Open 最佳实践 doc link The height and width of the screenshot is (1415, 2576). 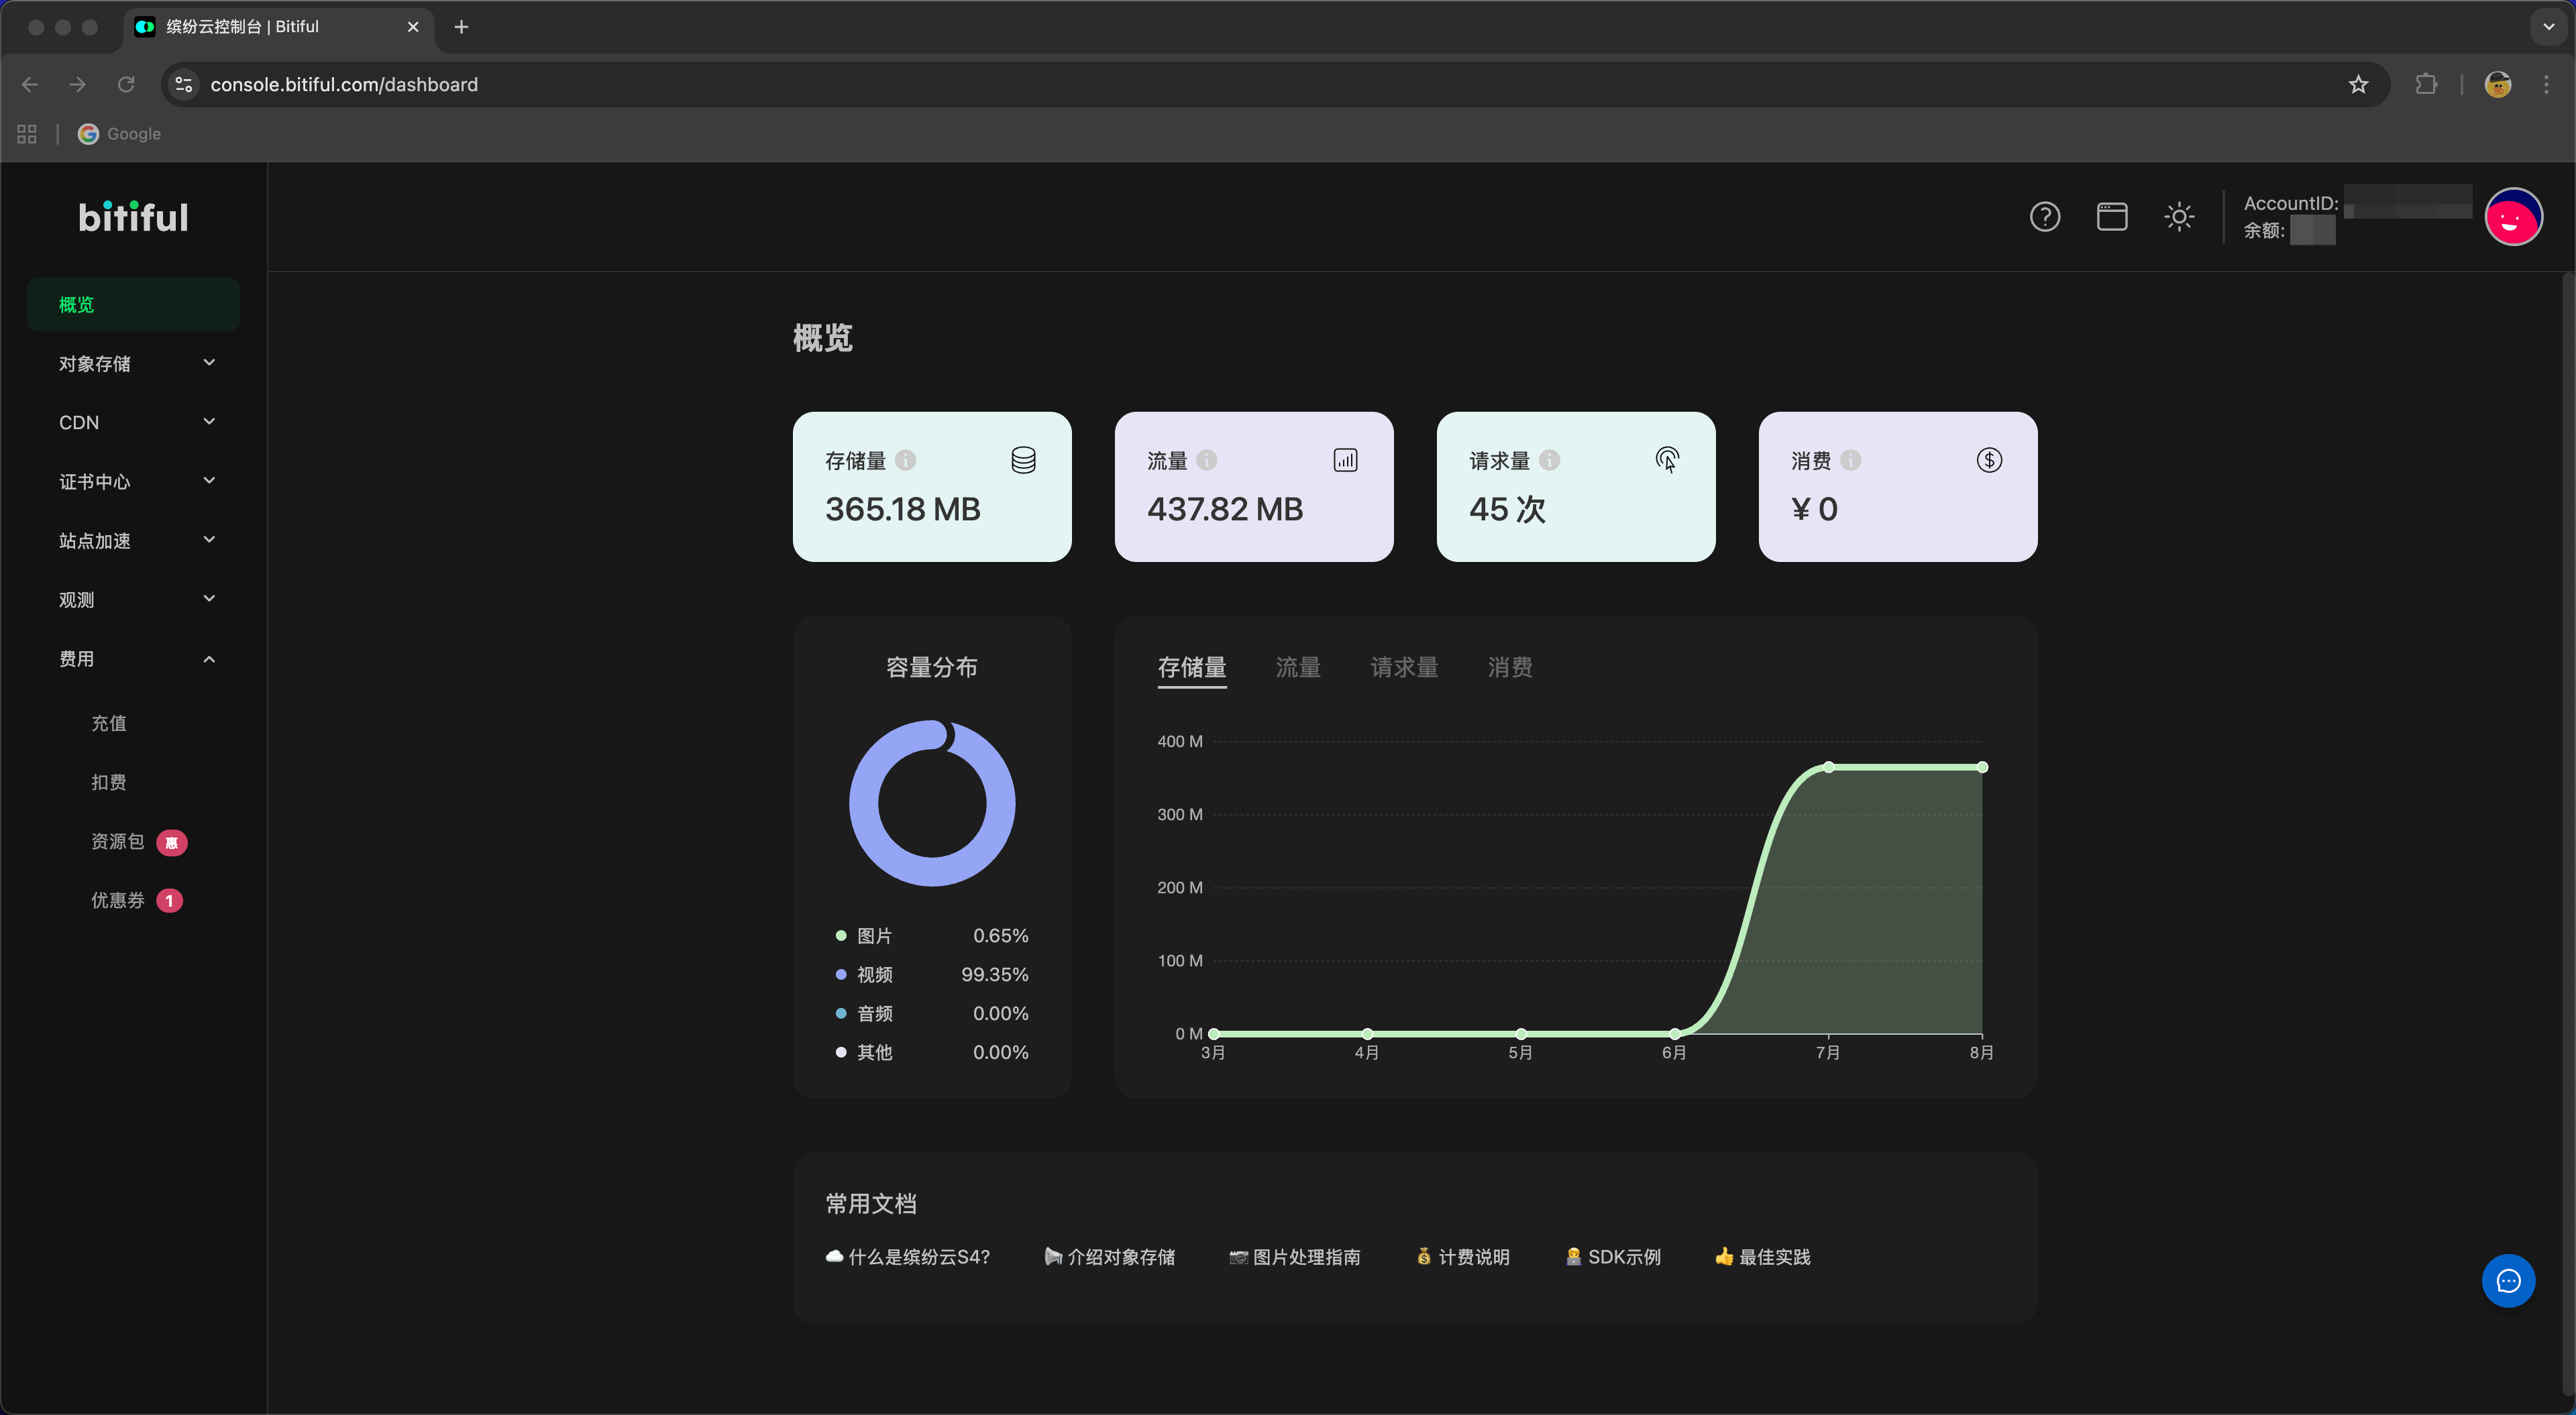coord(1763,1257)
